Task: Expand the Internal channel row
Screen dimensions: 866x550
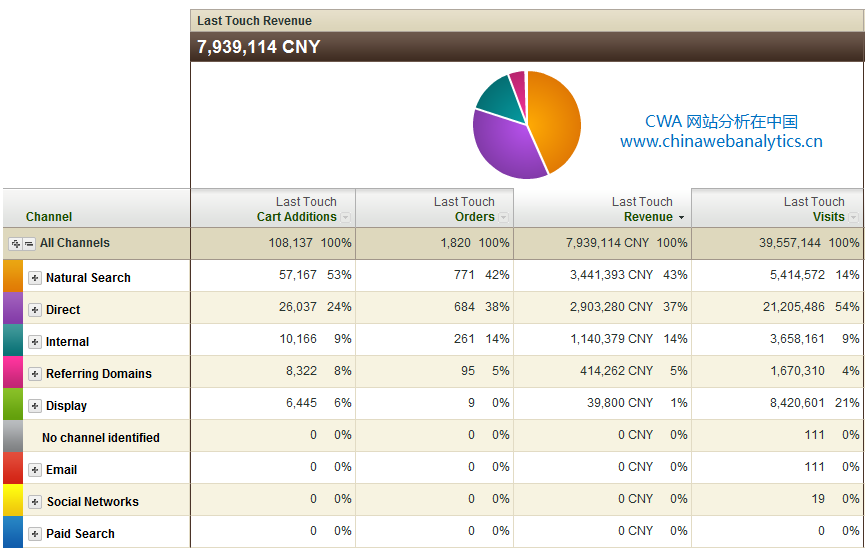Action: click(35, 342)
